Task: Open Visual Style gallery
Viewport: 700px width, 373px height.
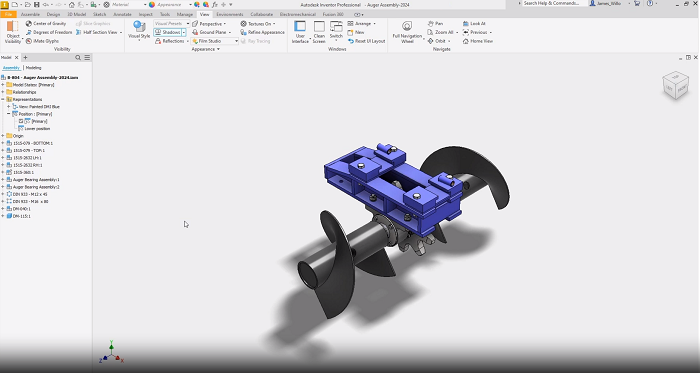Action: pos(139,31)
